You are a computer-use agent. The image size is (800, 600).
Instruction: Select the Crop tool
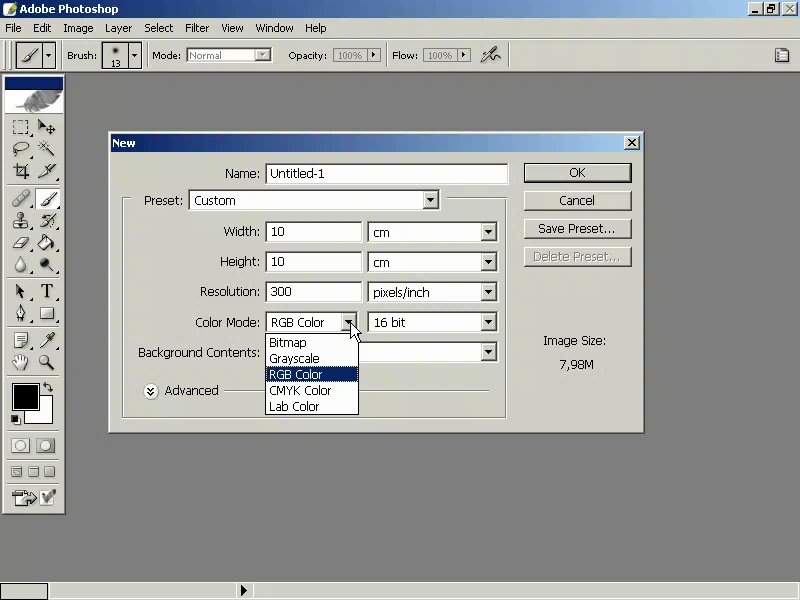[20, 170]
